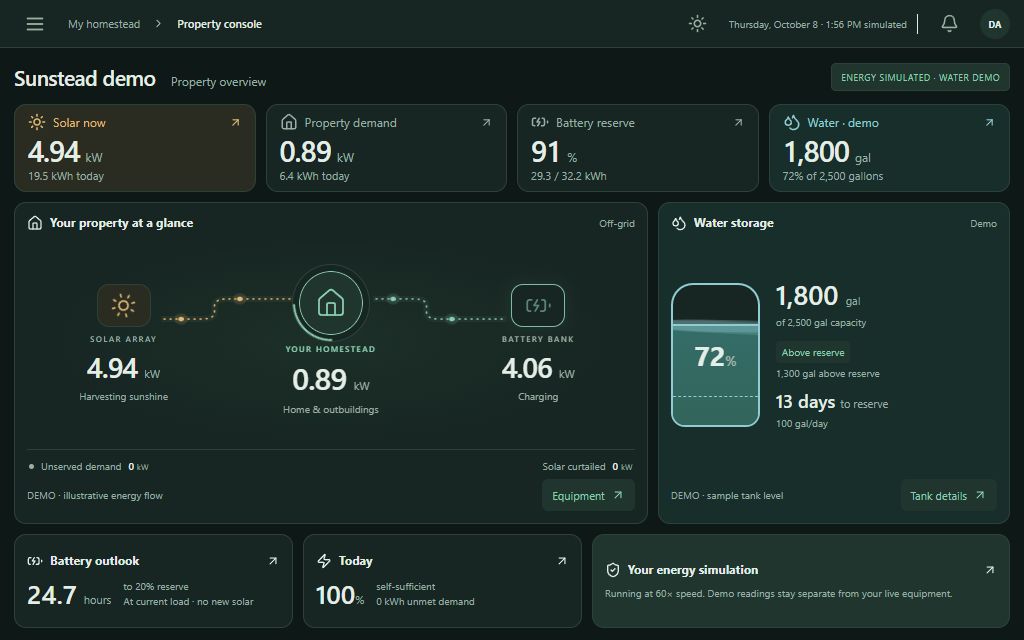This screenshot has width=1024, height=640.
Task: Select Property console breadcrumb
Action: [219, 24]
